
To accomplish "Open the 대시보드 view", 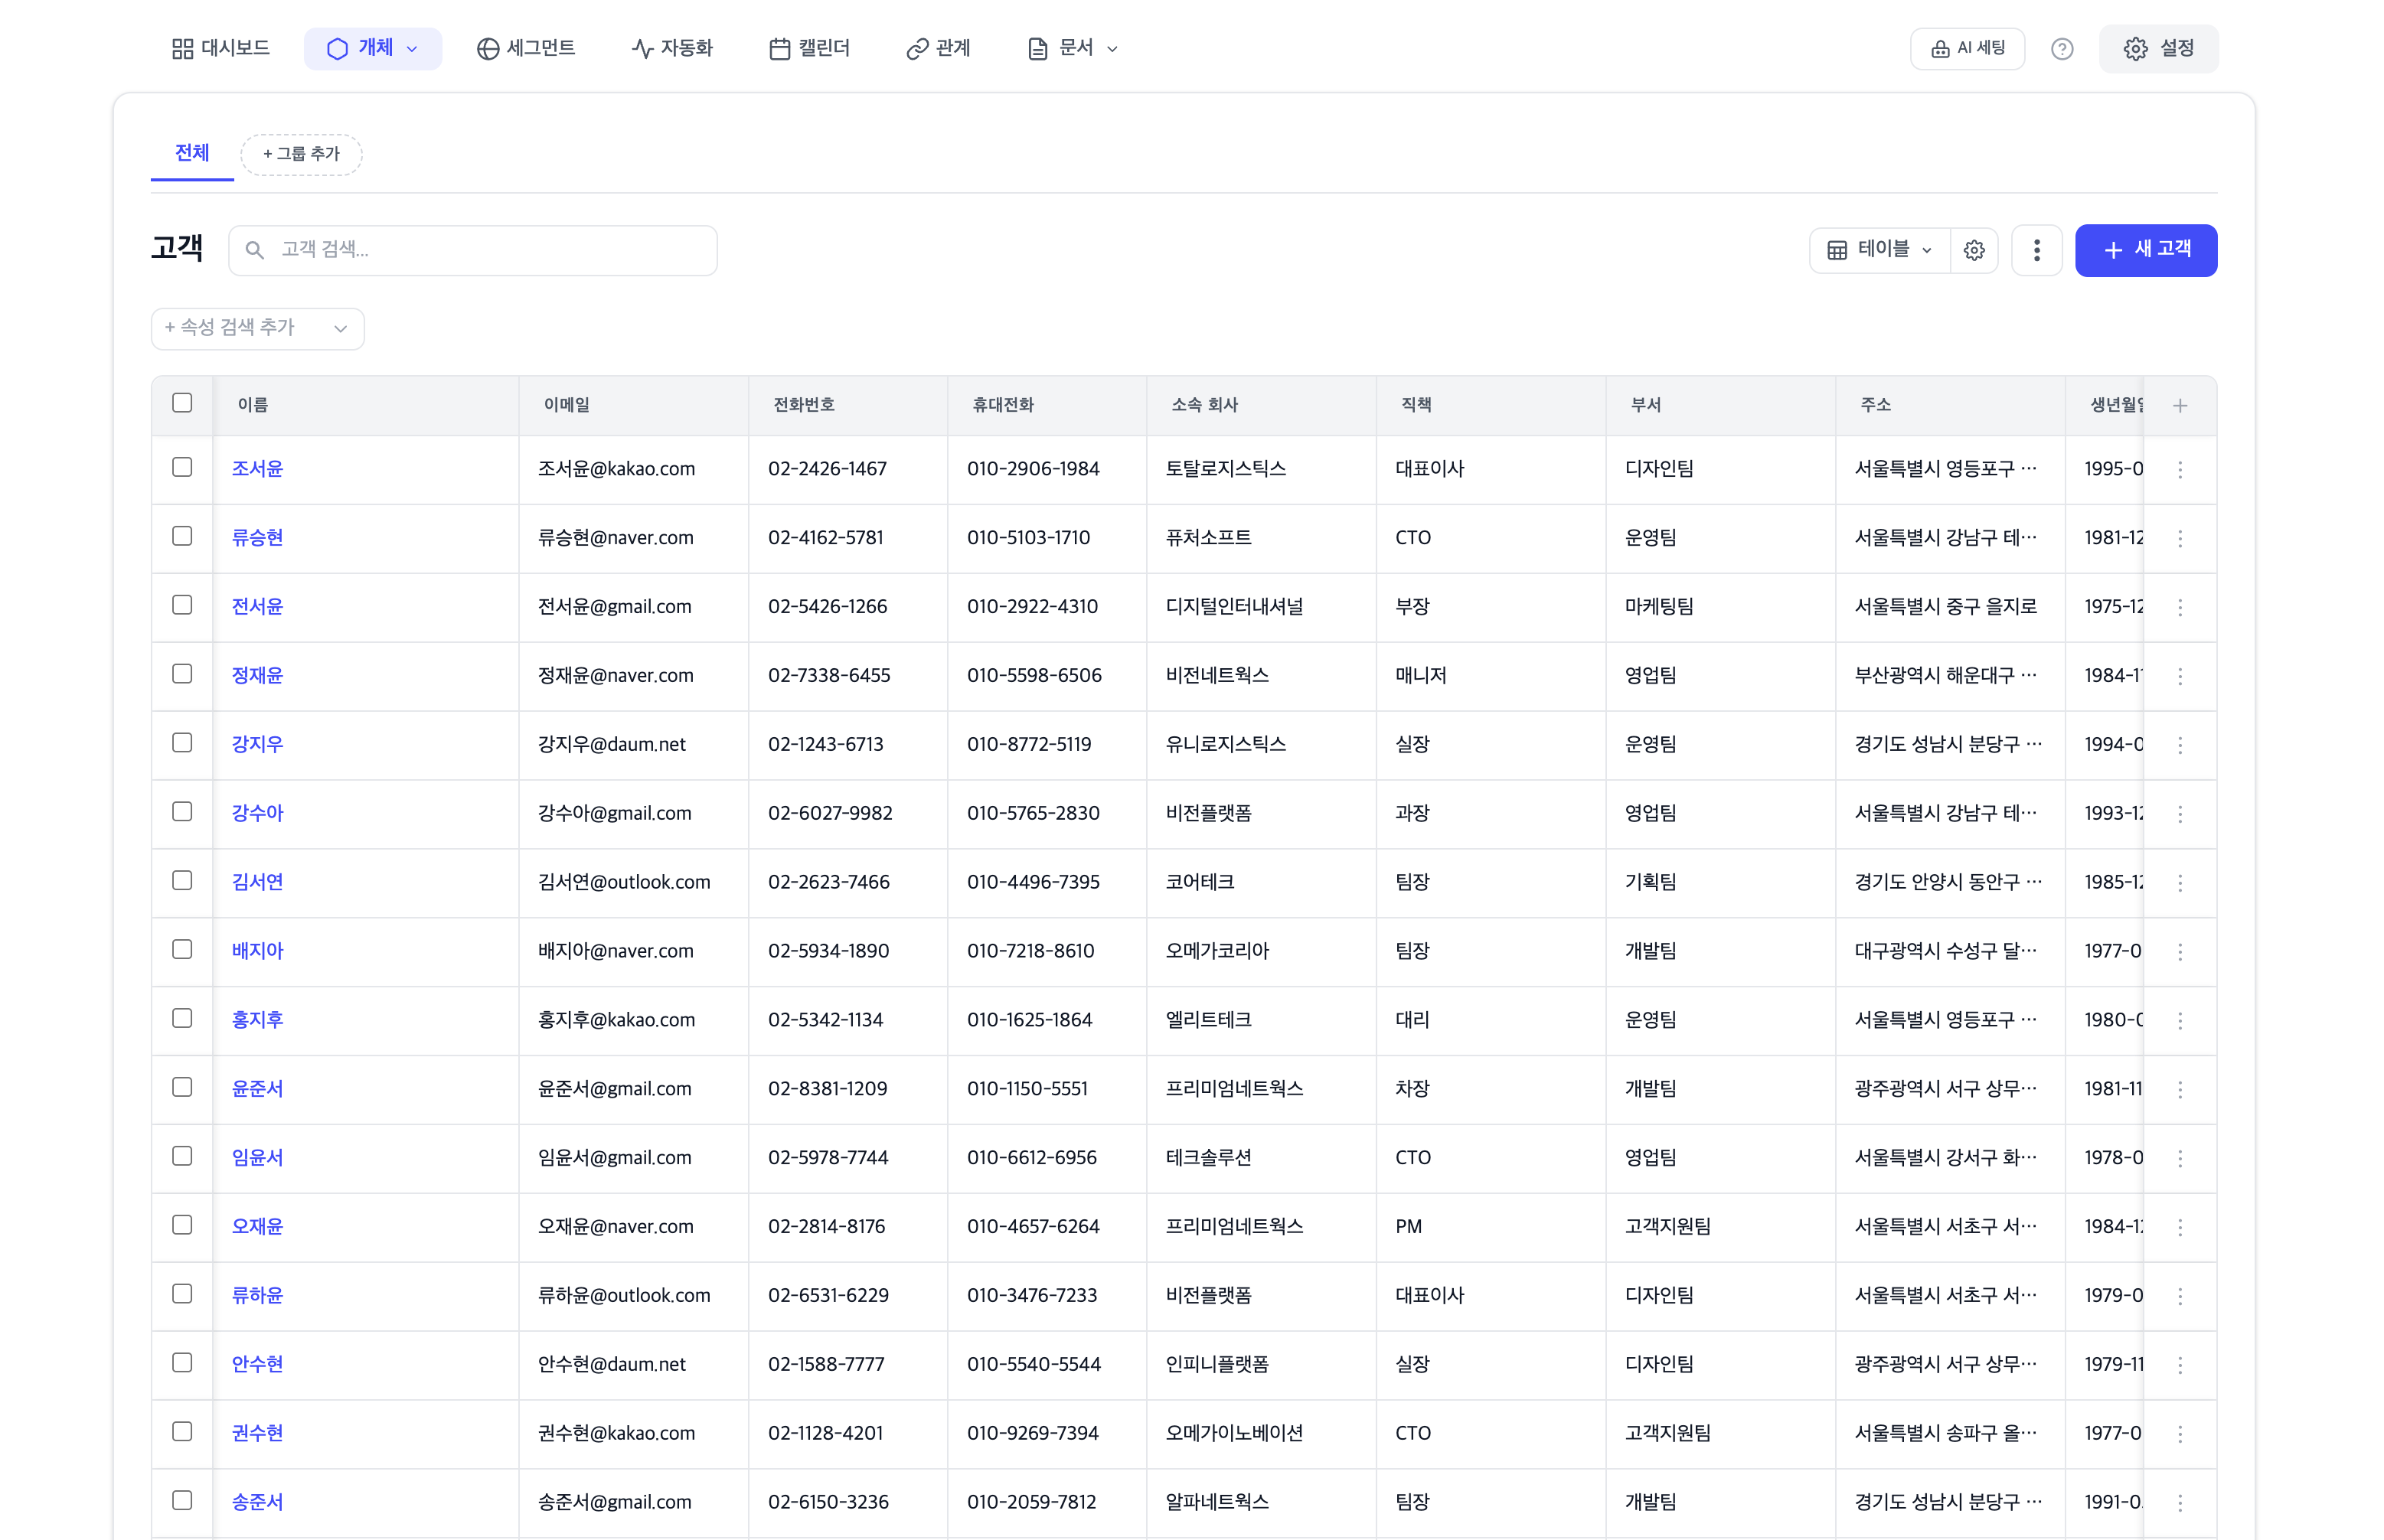I will point(221,48).
